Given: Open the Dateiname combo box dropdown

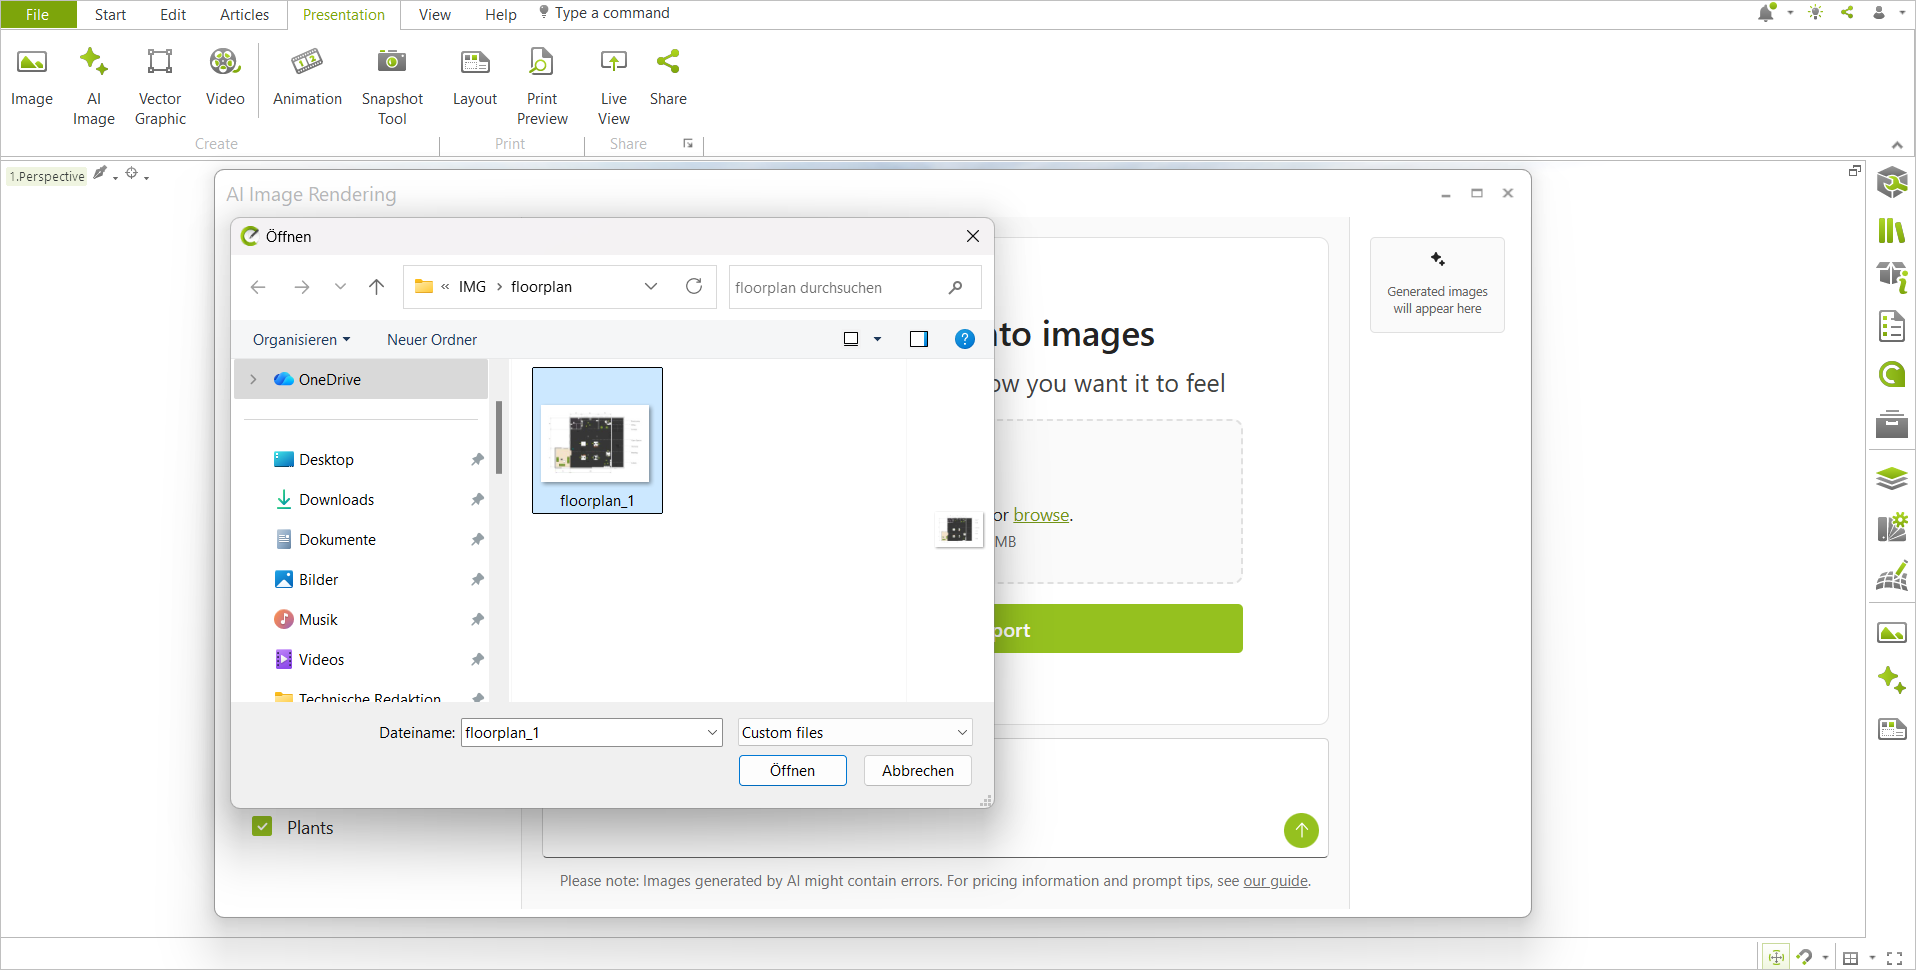Looking at the screenshot, I should [712, 732].
